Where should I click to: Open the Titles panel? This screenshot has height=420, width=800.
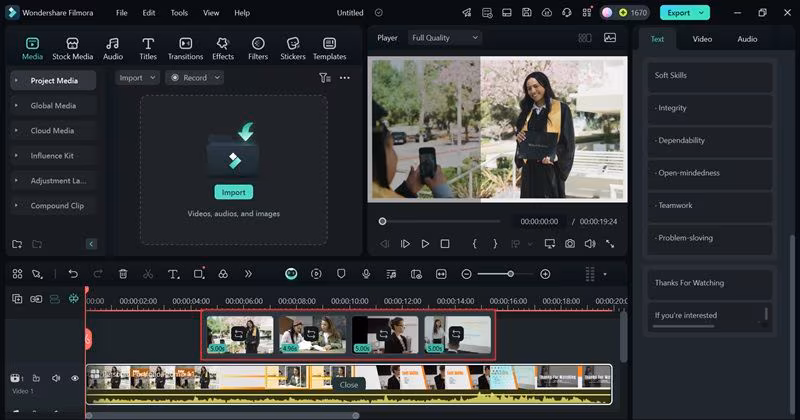148,49
